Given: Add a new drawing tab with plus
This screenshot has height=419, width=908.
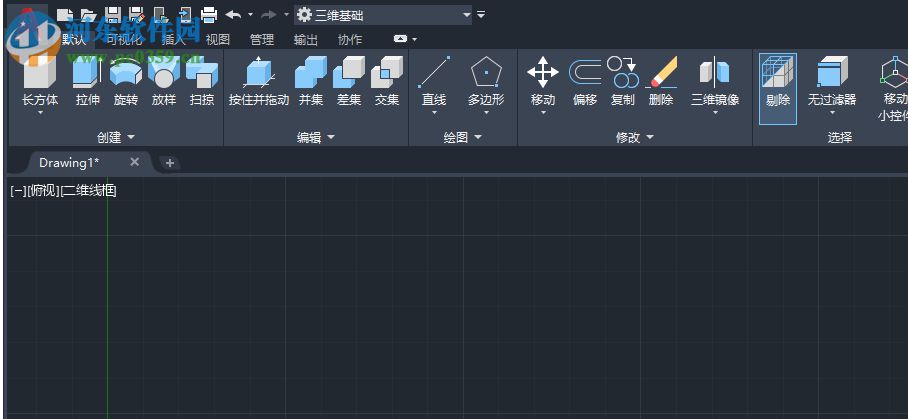Looking at the screenshot, I should click(x=170, y=163).
